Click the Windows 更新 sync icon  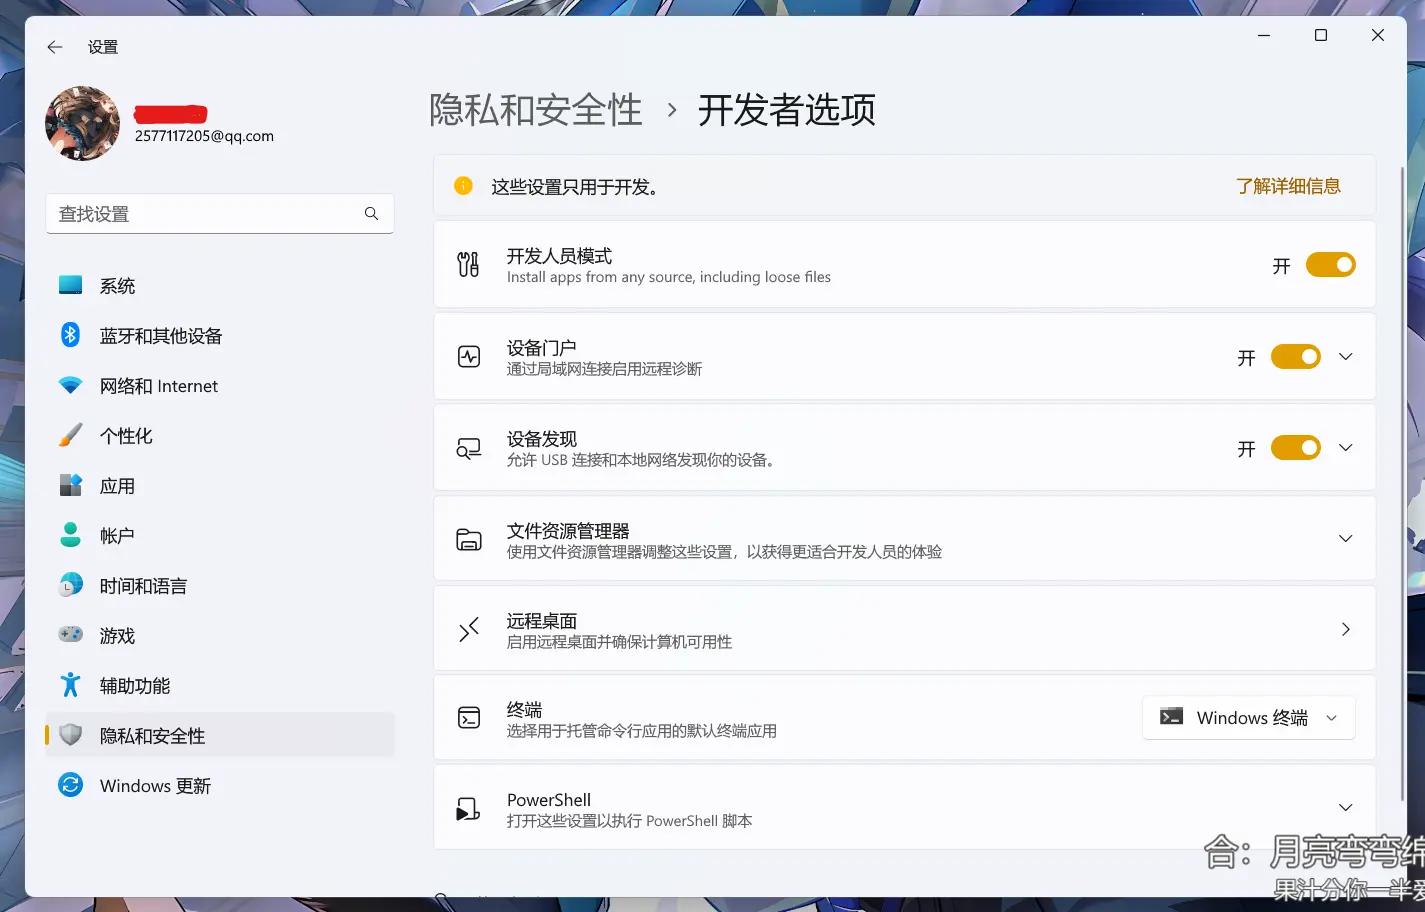pyautogui.click(x=70, y=785)
